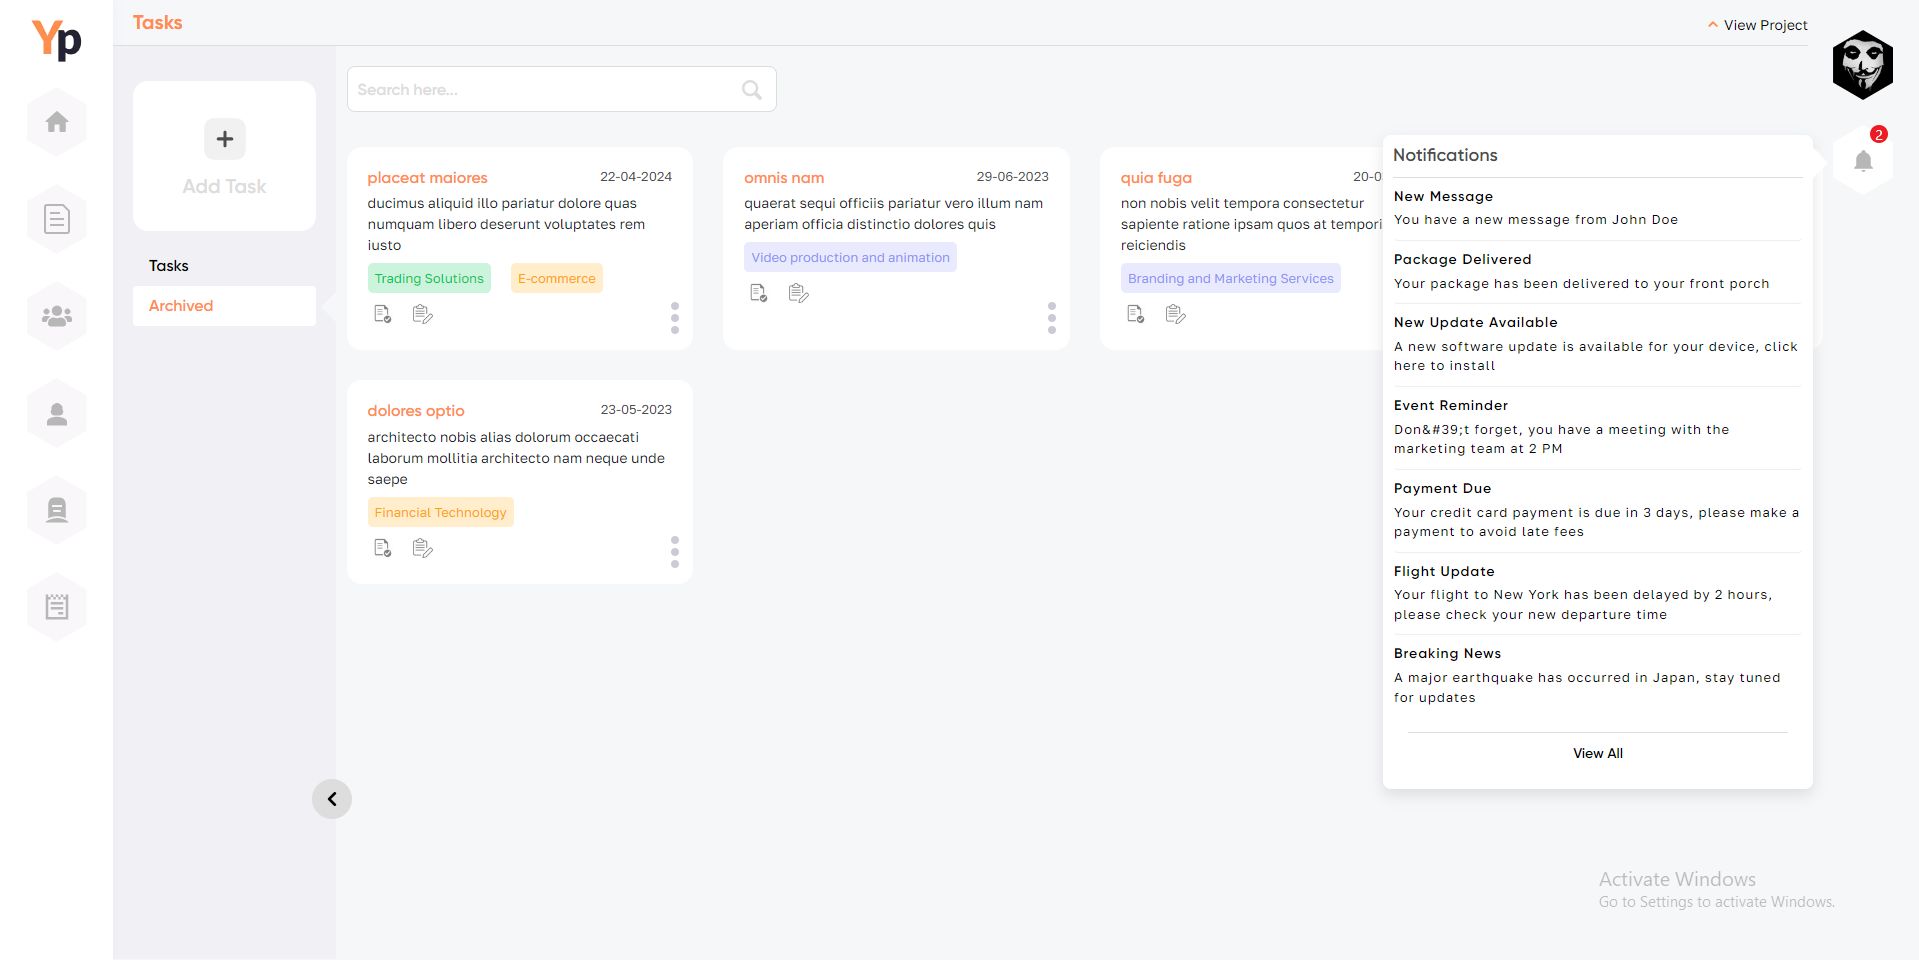1919x960 pixels.
Task: Open three-dot menu on dolores optio card
Action: tap(675, 551)
